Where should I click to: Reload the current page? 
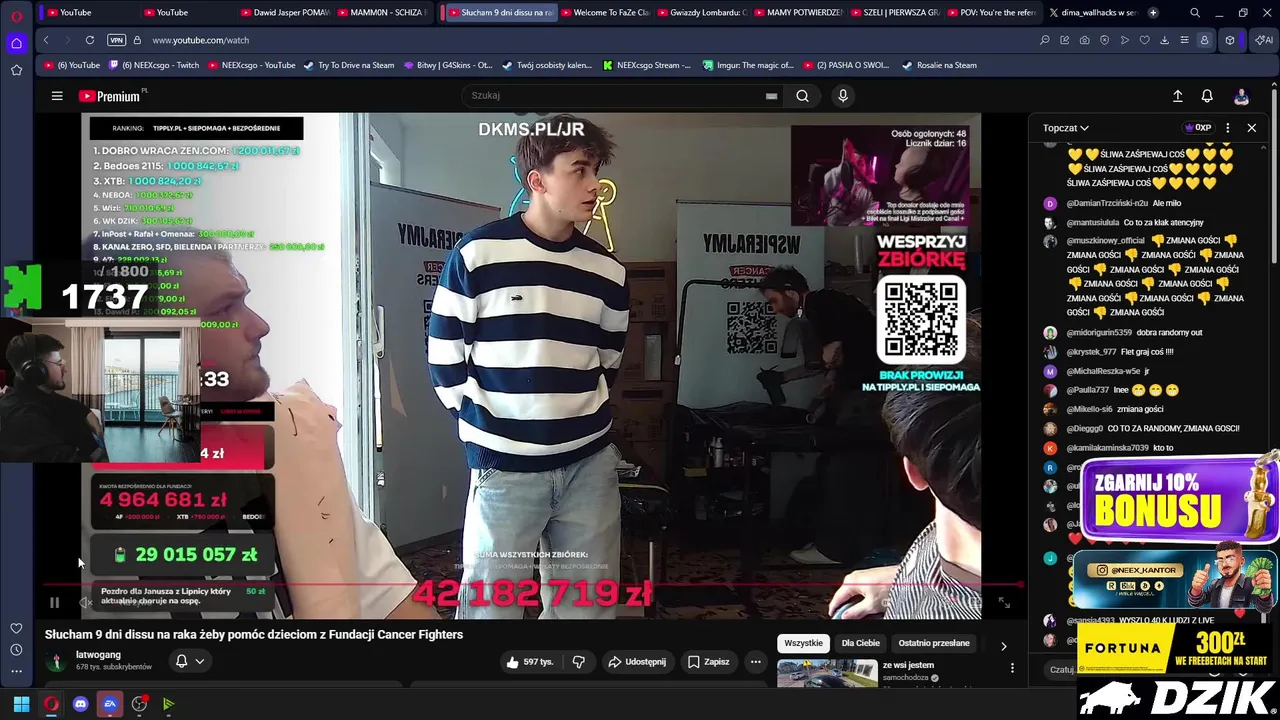90,40
